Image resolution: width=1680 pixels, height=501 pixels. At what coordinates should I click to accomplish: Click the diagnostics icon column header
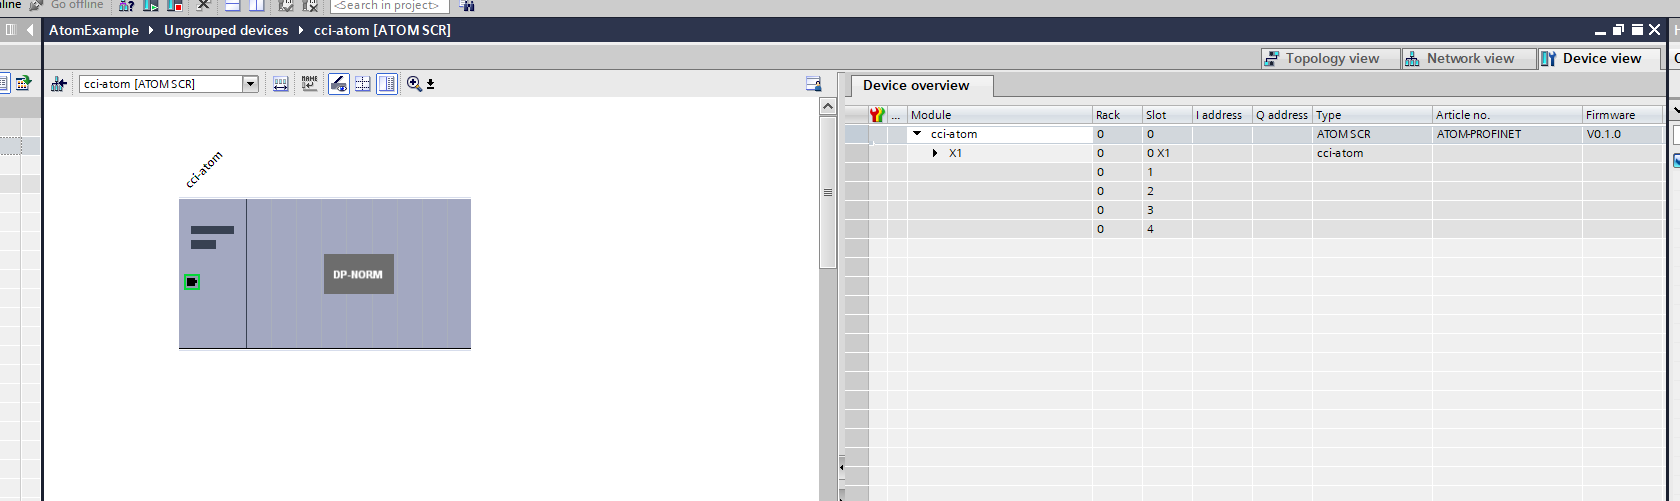[877, 115]
